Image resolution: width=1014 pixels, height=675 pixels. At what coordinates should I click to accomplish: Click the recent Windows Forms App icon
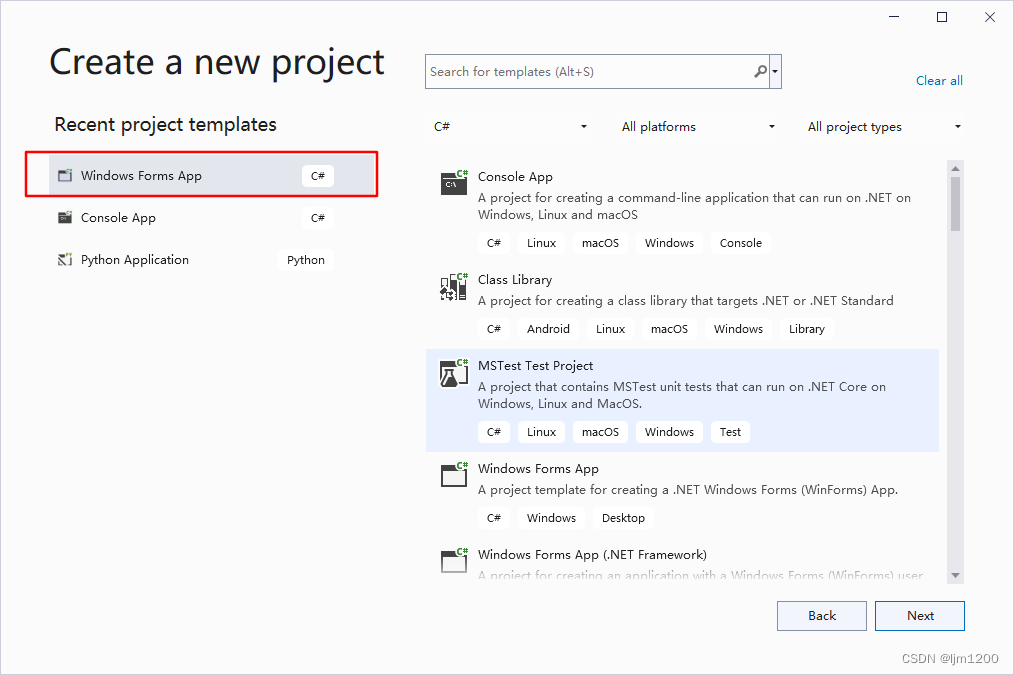(65, 175)
